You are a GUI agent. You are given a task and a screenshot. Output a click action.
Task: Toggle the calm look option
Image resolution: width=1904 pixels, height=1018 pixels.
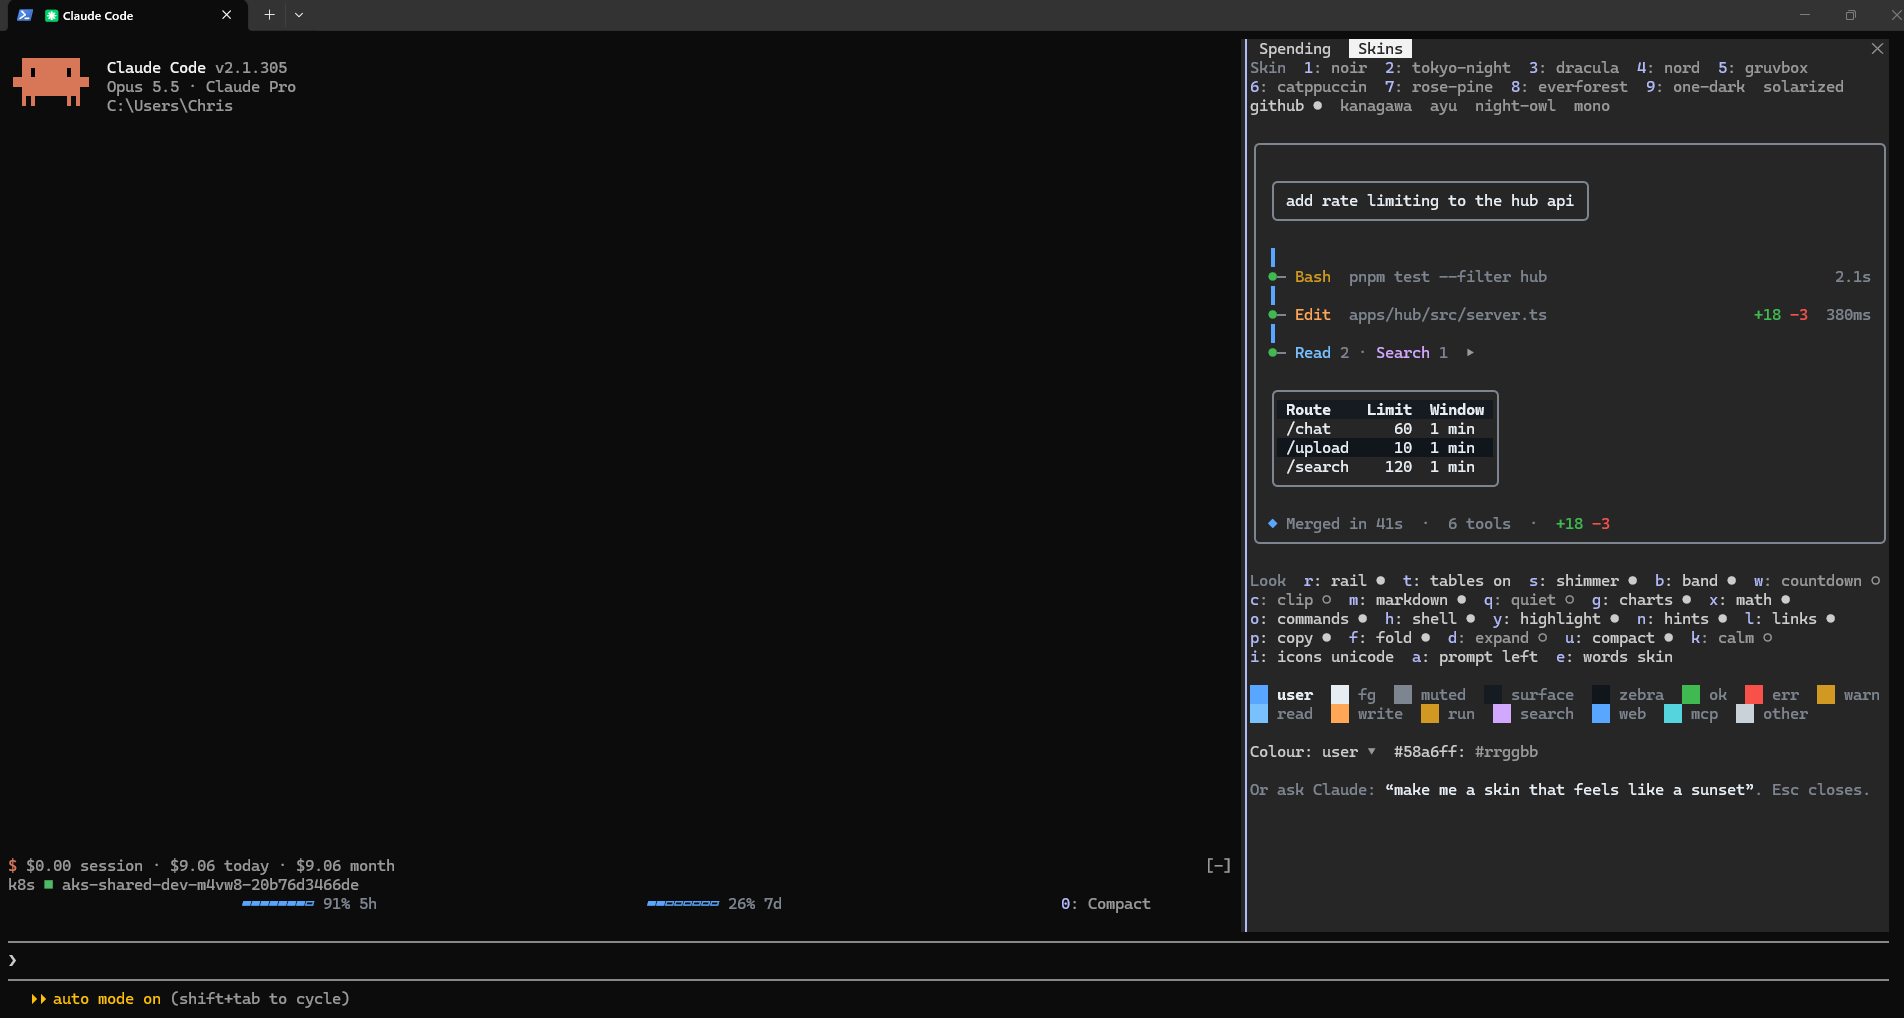(1731, 637)
